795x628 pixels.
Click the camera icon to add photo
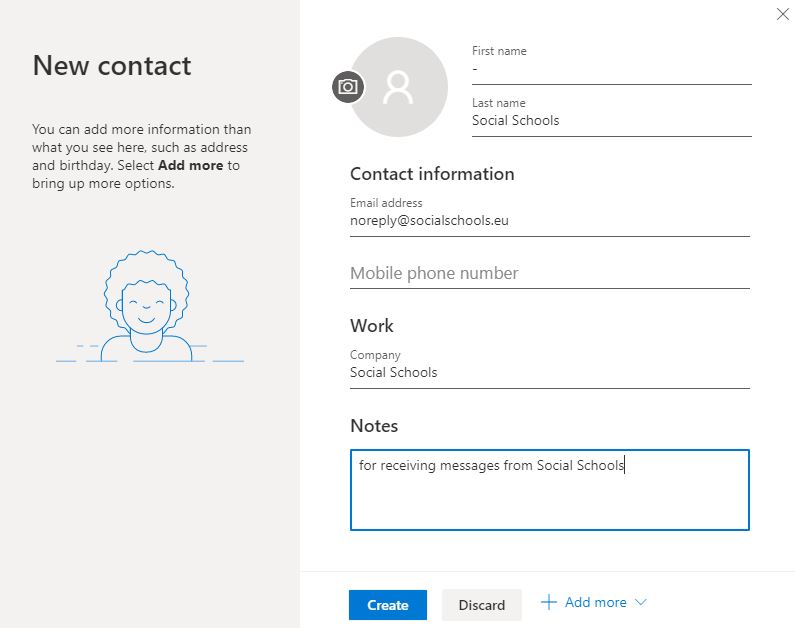[x=348, y=87]
